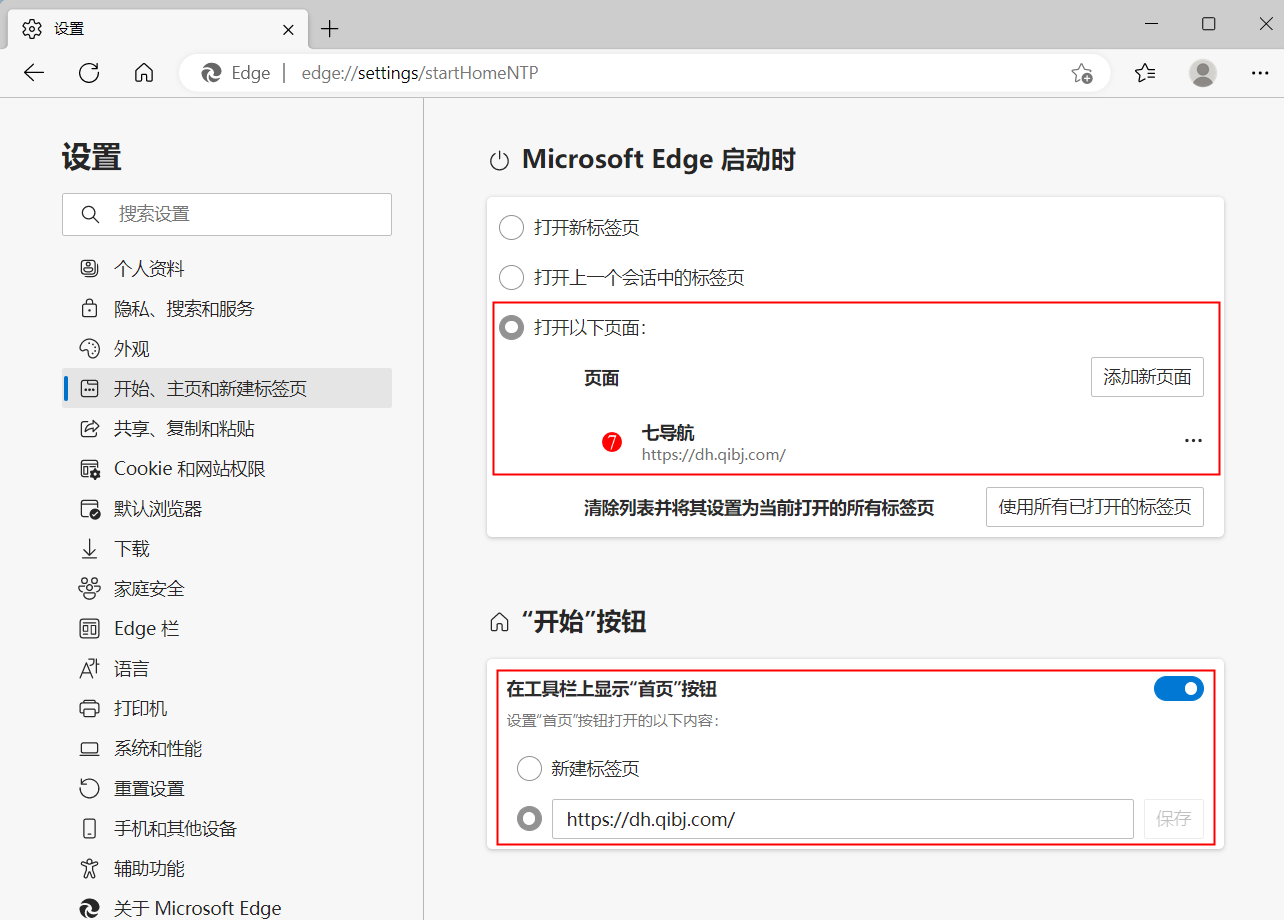Viewport: 1284px width, 920px height.
Task: Reload the page with refresh icon
Action: (x=89, y=73)
